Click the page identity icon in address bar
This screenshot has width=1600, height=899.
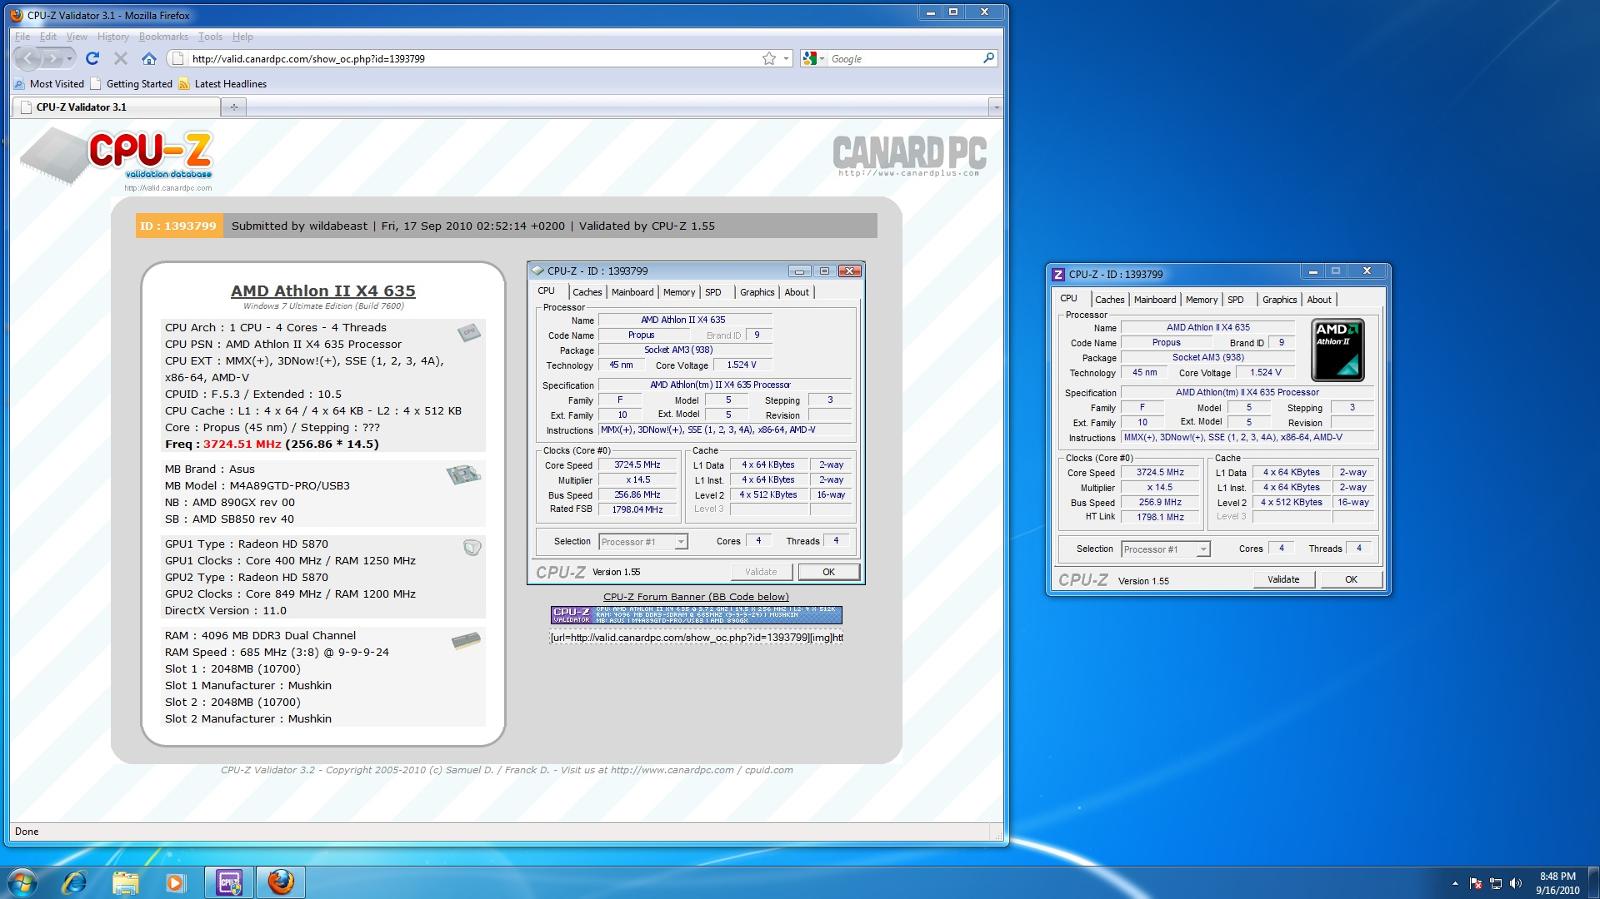coord(177,59)
